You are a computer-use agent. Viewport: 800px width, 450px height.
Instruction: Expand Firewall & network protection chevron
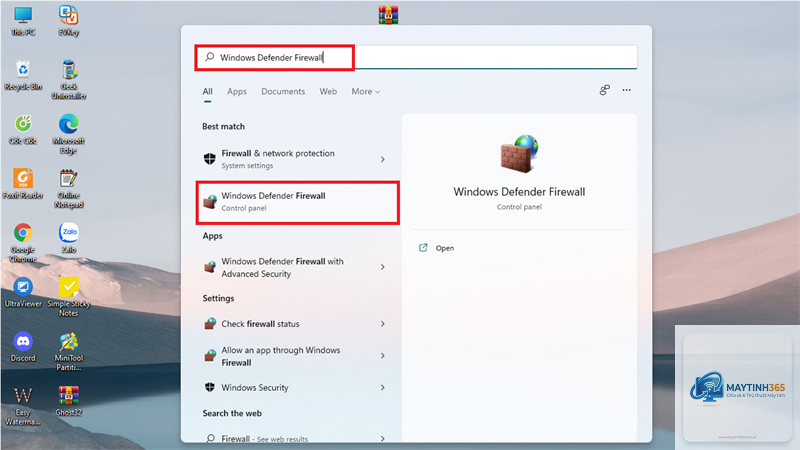click(x=383, y=160)
